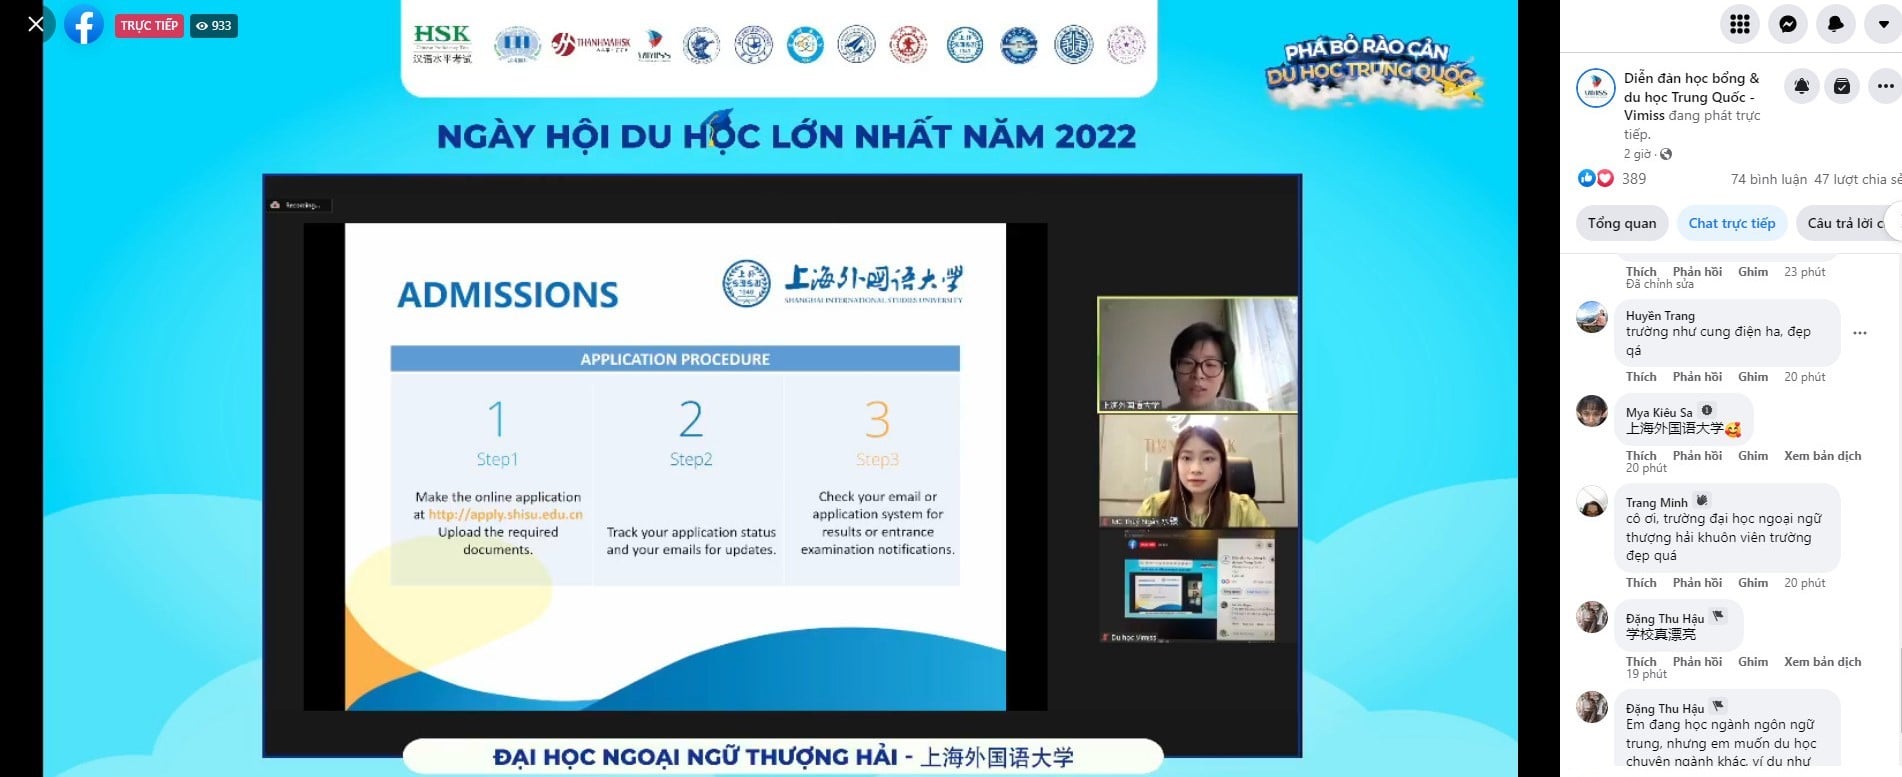Toggle the page's live notification bell
Viewport: 1902px width, 777px height.
point(1801,87)
